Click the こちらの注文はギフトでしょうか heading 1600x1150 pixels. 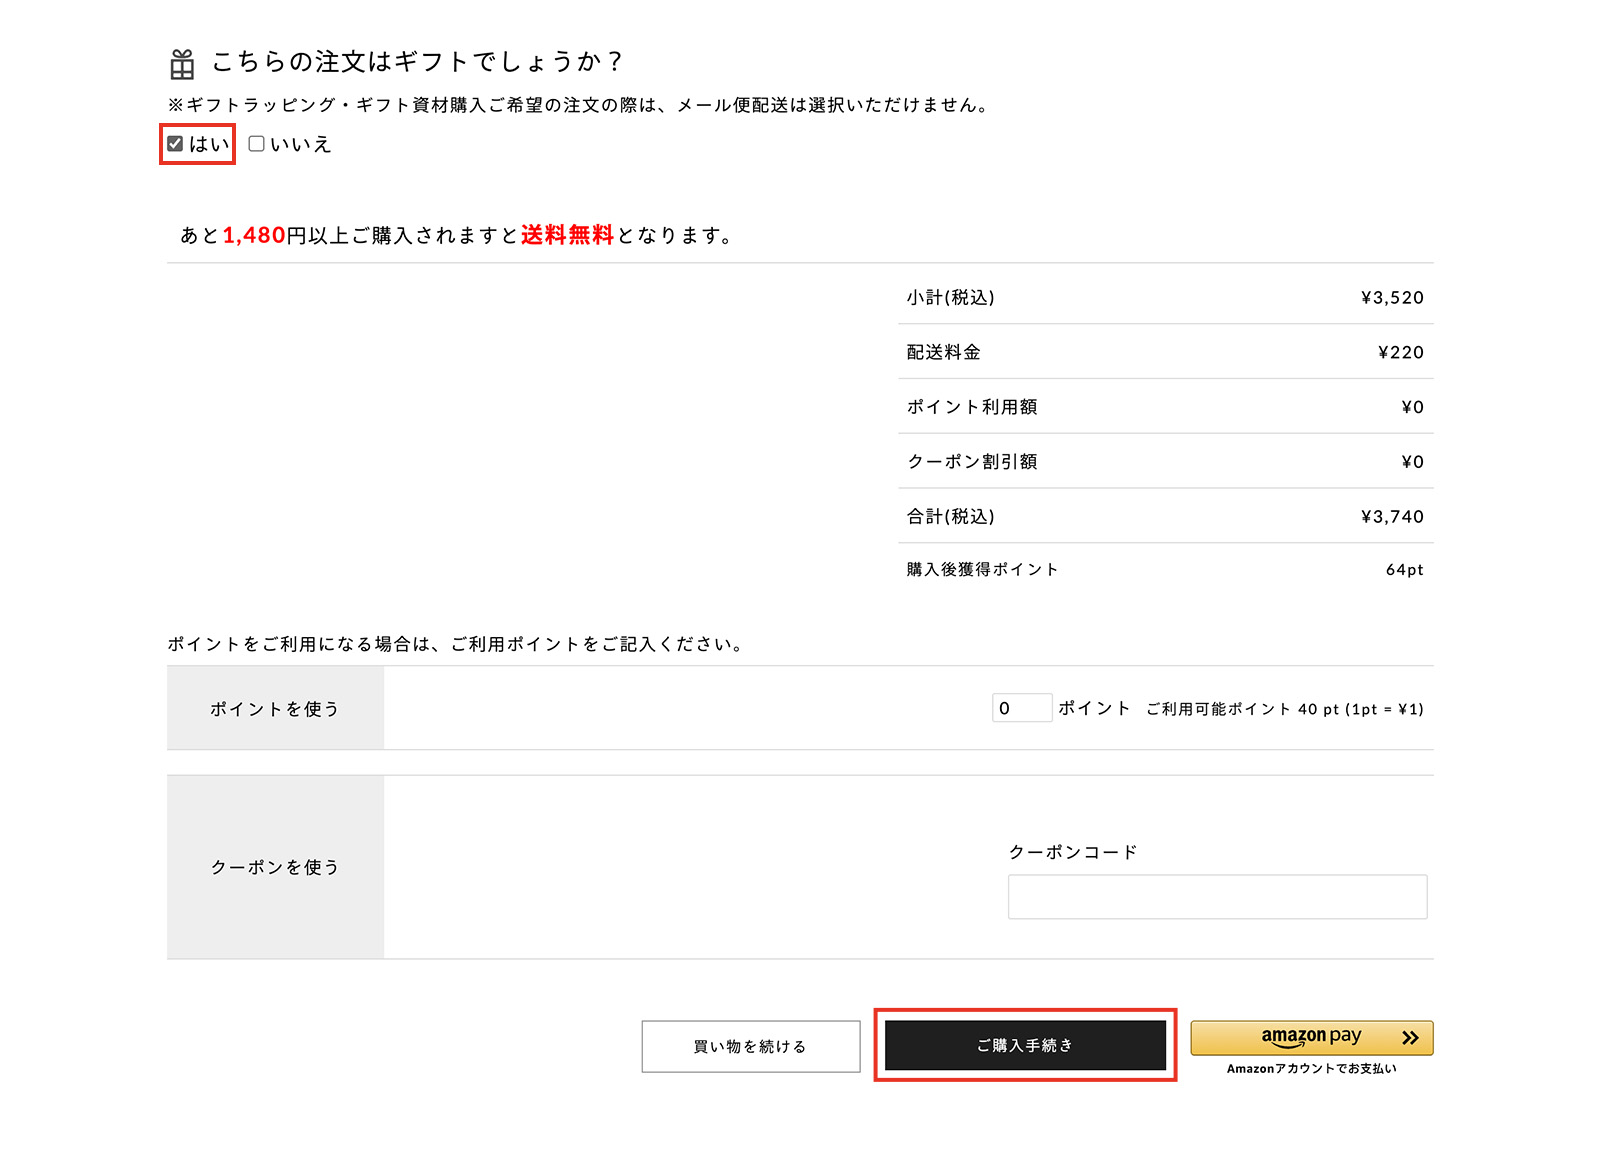[x=417, y=62]
